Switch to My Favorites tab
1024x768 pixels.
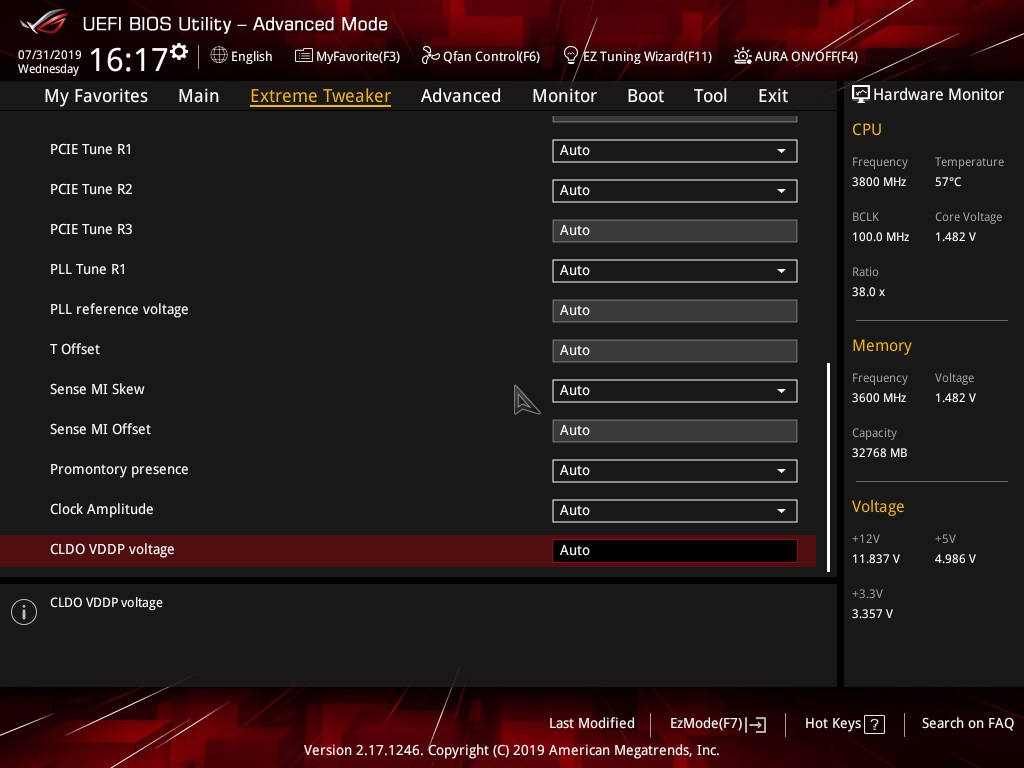[x=96, y=96]
